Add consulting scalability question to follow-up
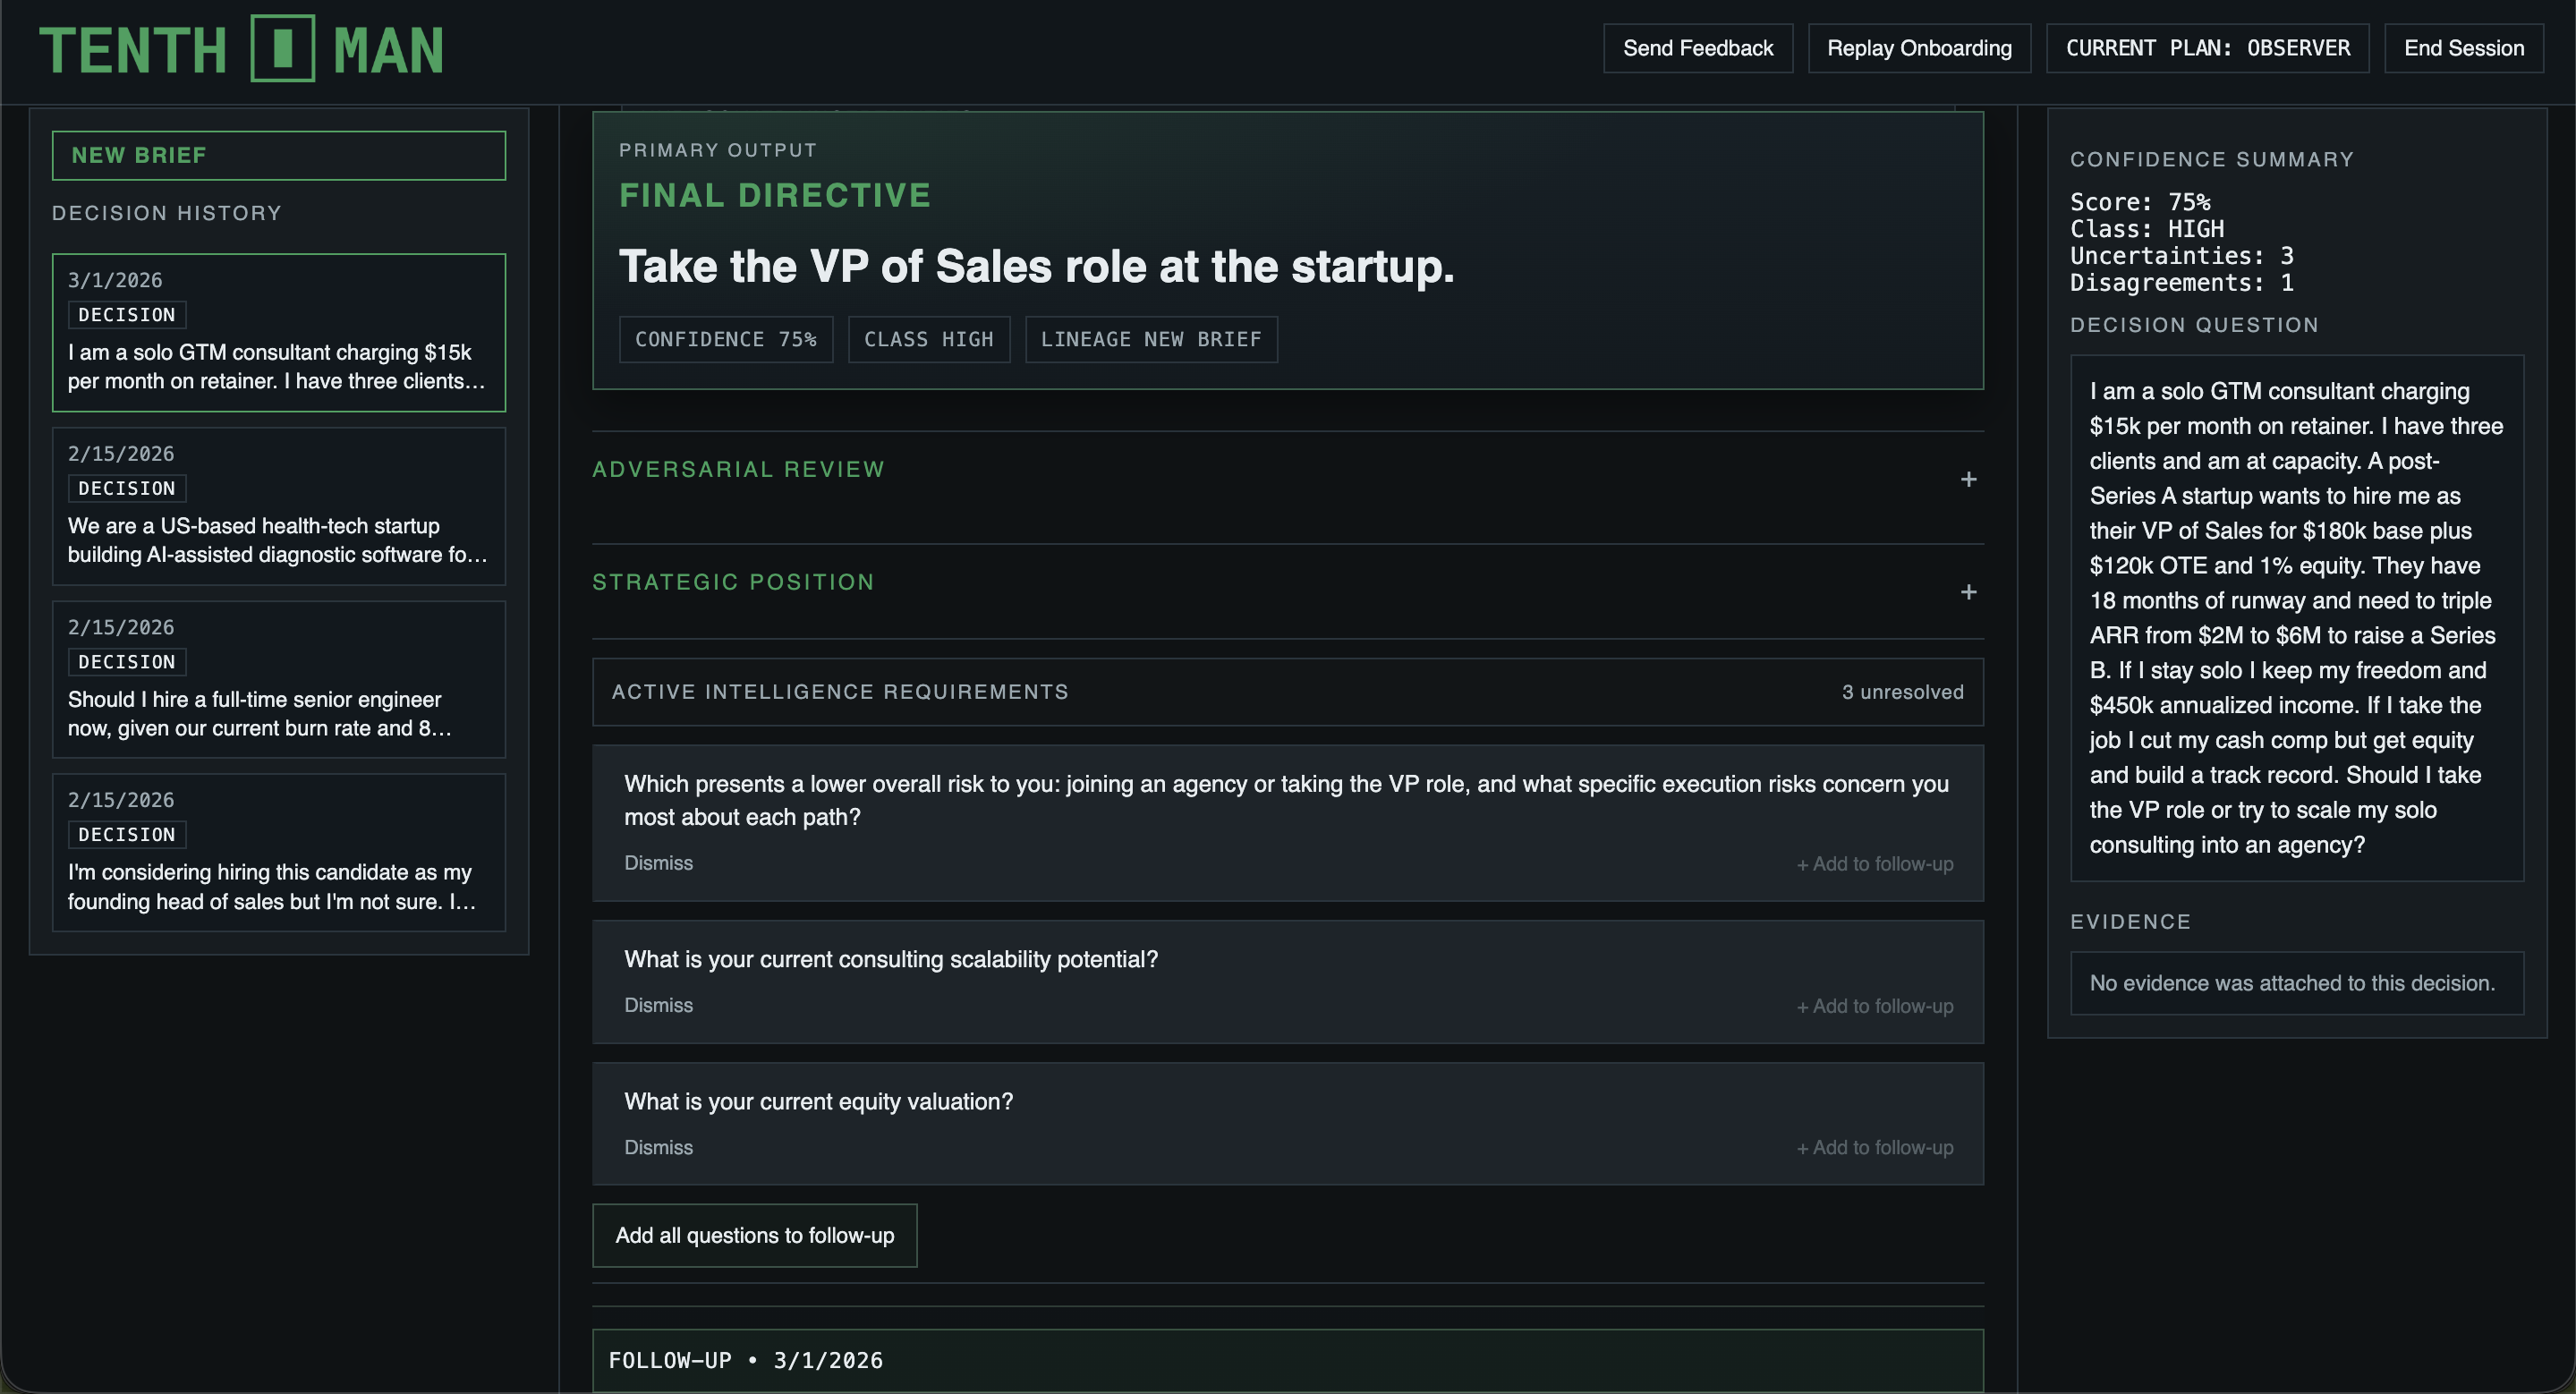The height and width of the screenshot is (1394, 2576). point(1874,1007)
